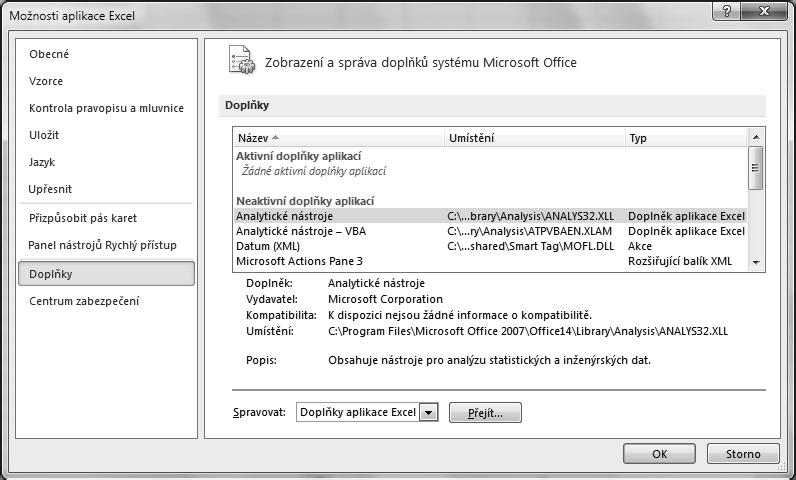Click the Popis description text

tap(489, 361)
